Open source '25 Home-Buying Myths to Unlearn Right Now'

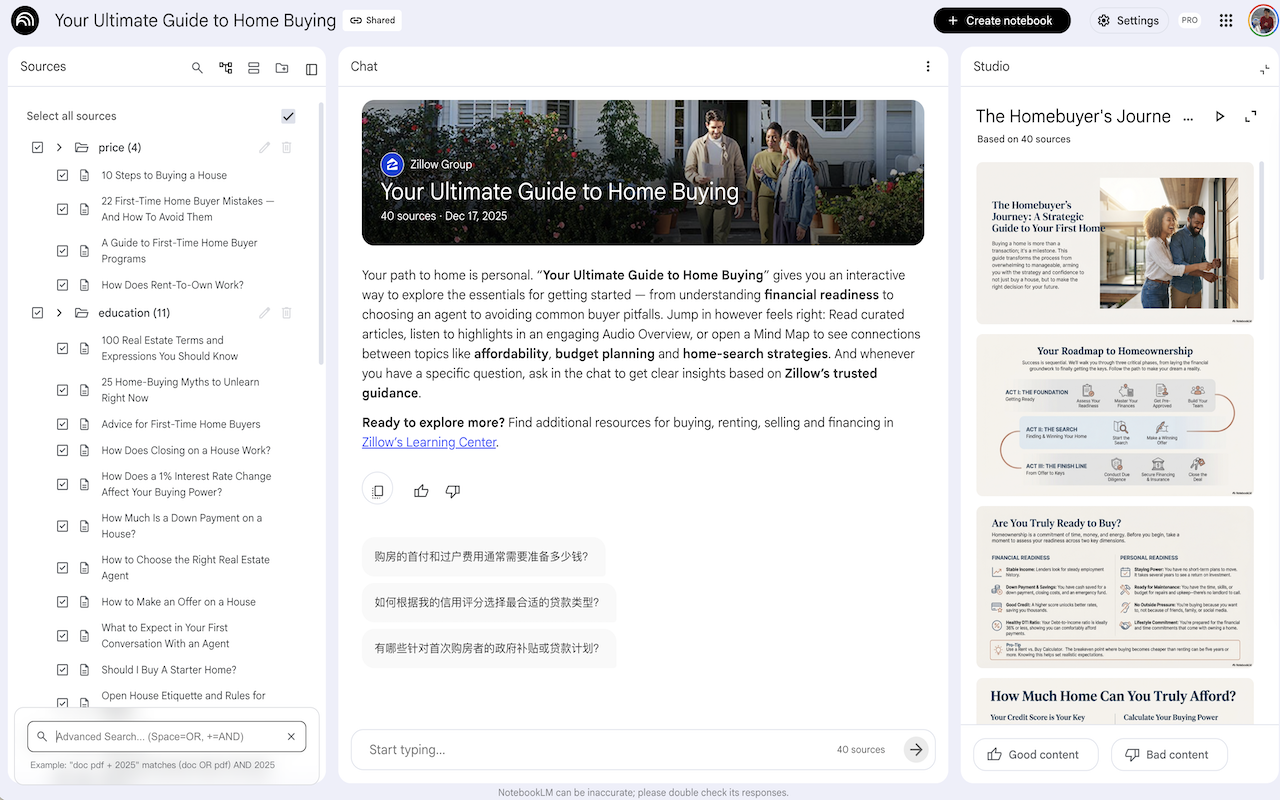[x=180, y=390]
